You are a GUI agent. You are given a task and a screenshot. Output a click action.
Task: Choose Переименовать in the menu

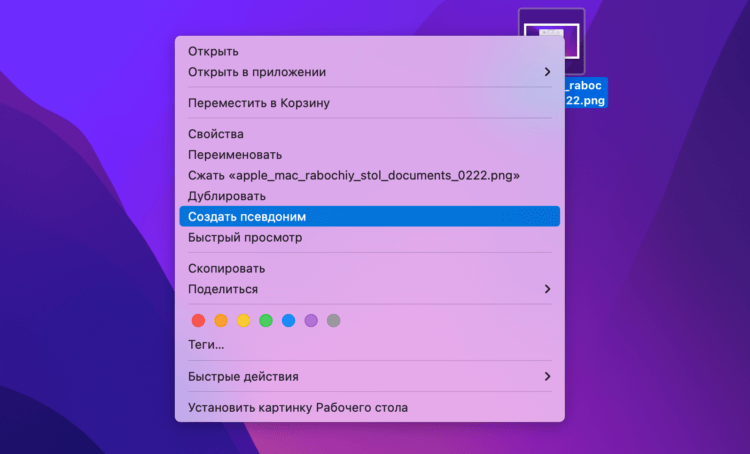(369, 155)
